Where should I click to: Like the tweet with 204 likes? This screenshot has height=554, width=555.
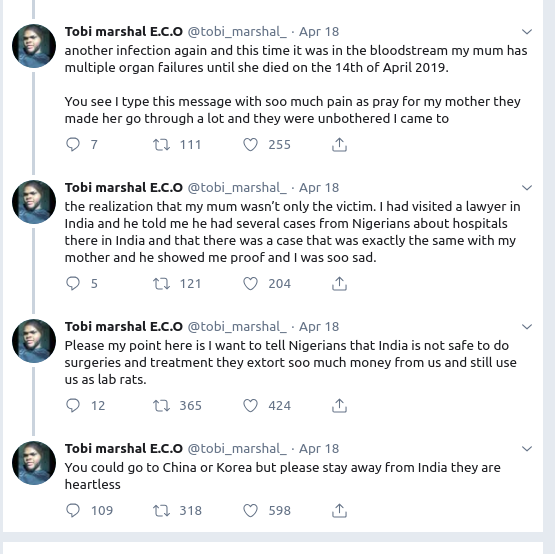click(x=250, y=284)
